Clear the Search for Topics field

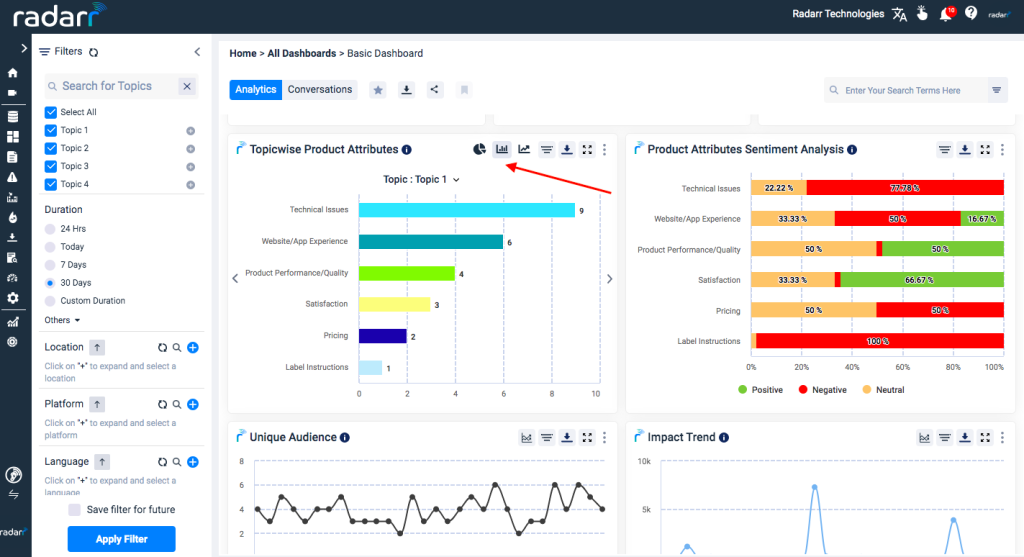click(187, 86)
